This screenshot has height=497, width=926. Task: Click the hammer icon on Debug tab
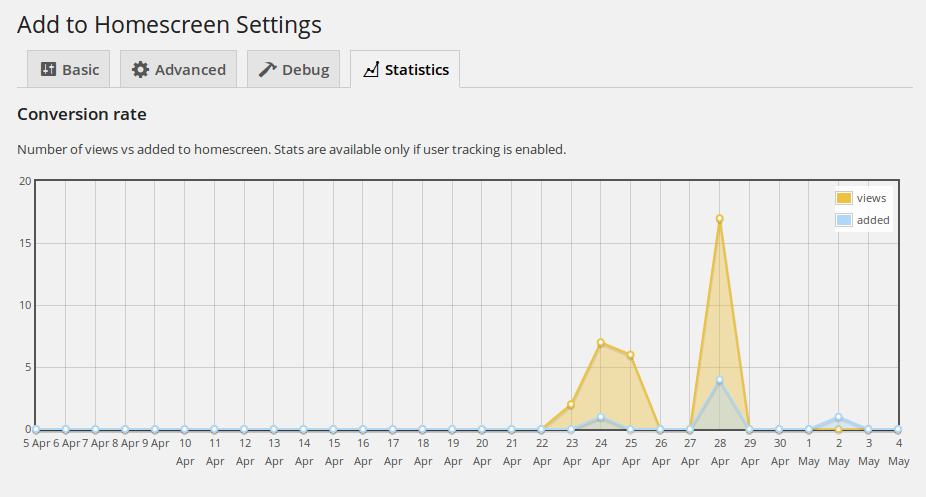pos(267,70)
